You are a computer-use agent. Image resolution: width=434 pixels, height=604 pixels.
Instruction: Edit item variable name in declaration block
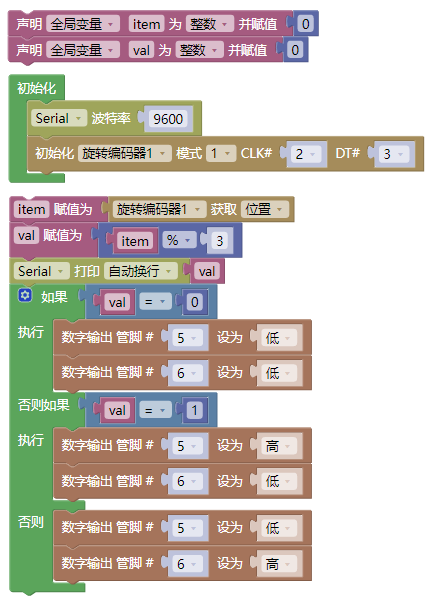coord(146,24)
